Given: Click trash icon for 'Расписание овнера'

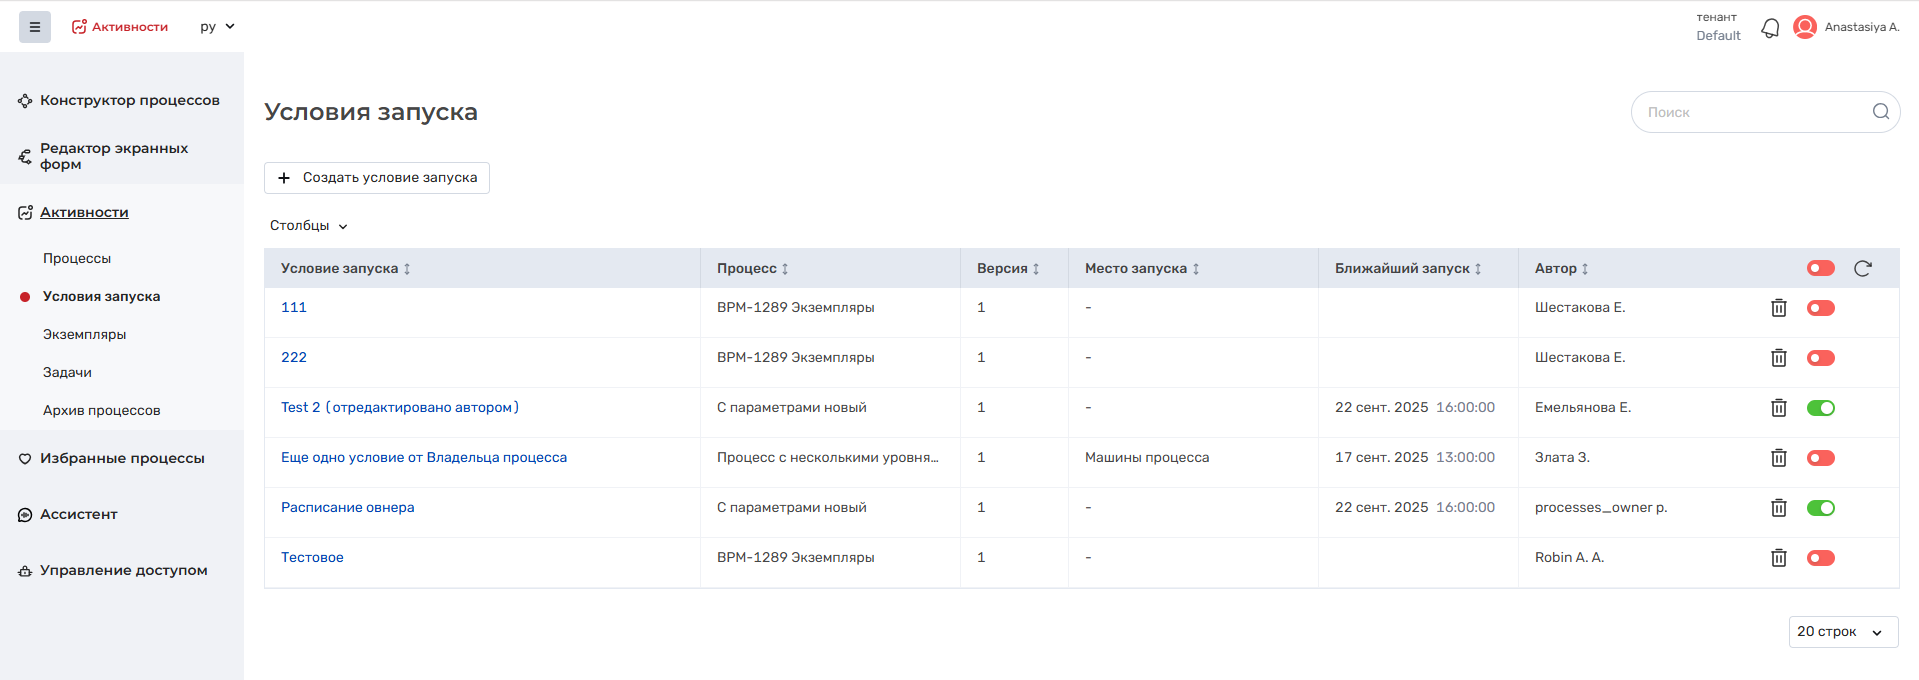Looking at the screenshot, I should [1778, 508].
